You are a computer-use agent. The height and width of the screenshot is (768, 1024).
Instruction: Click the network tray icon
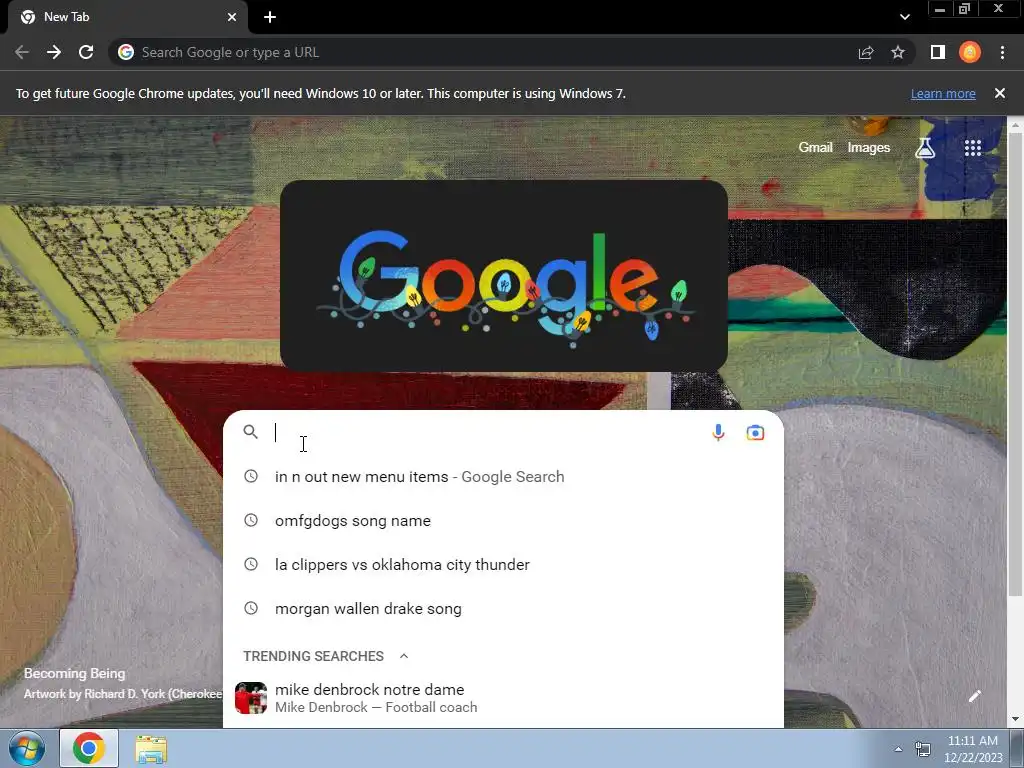923,749
